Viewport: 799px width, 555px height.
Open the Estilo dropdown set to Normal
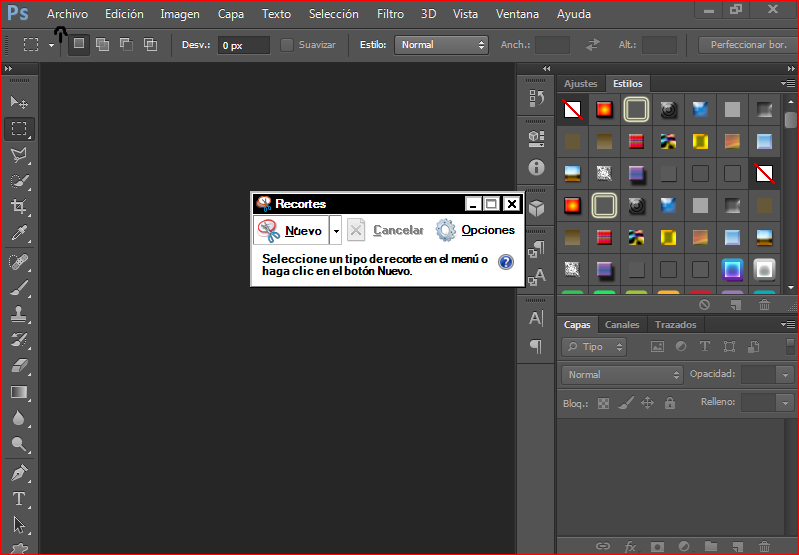pos(441,45)
